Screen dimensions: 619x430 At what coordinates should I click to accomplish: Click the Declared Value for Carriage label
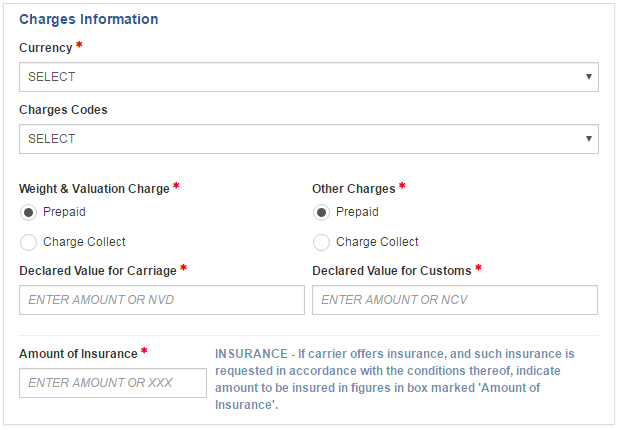tap(98, 271)
